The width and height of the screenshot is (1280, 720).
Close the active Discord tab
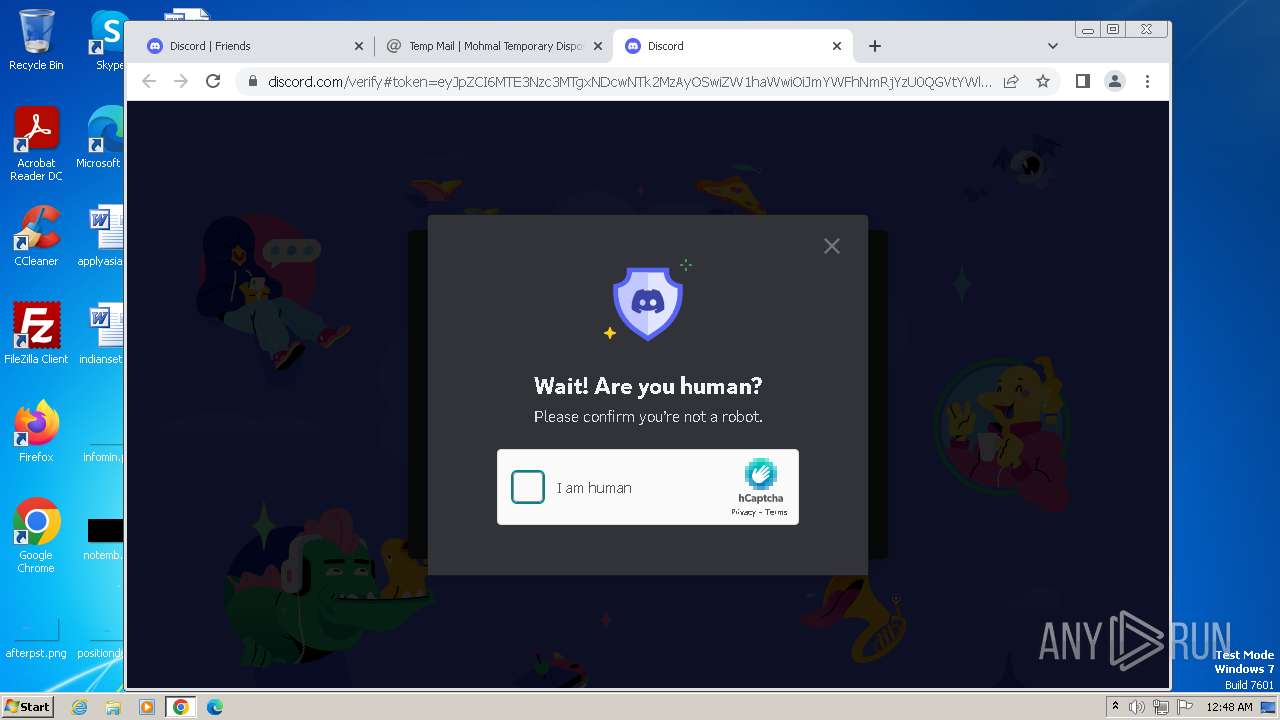(837, 46)
